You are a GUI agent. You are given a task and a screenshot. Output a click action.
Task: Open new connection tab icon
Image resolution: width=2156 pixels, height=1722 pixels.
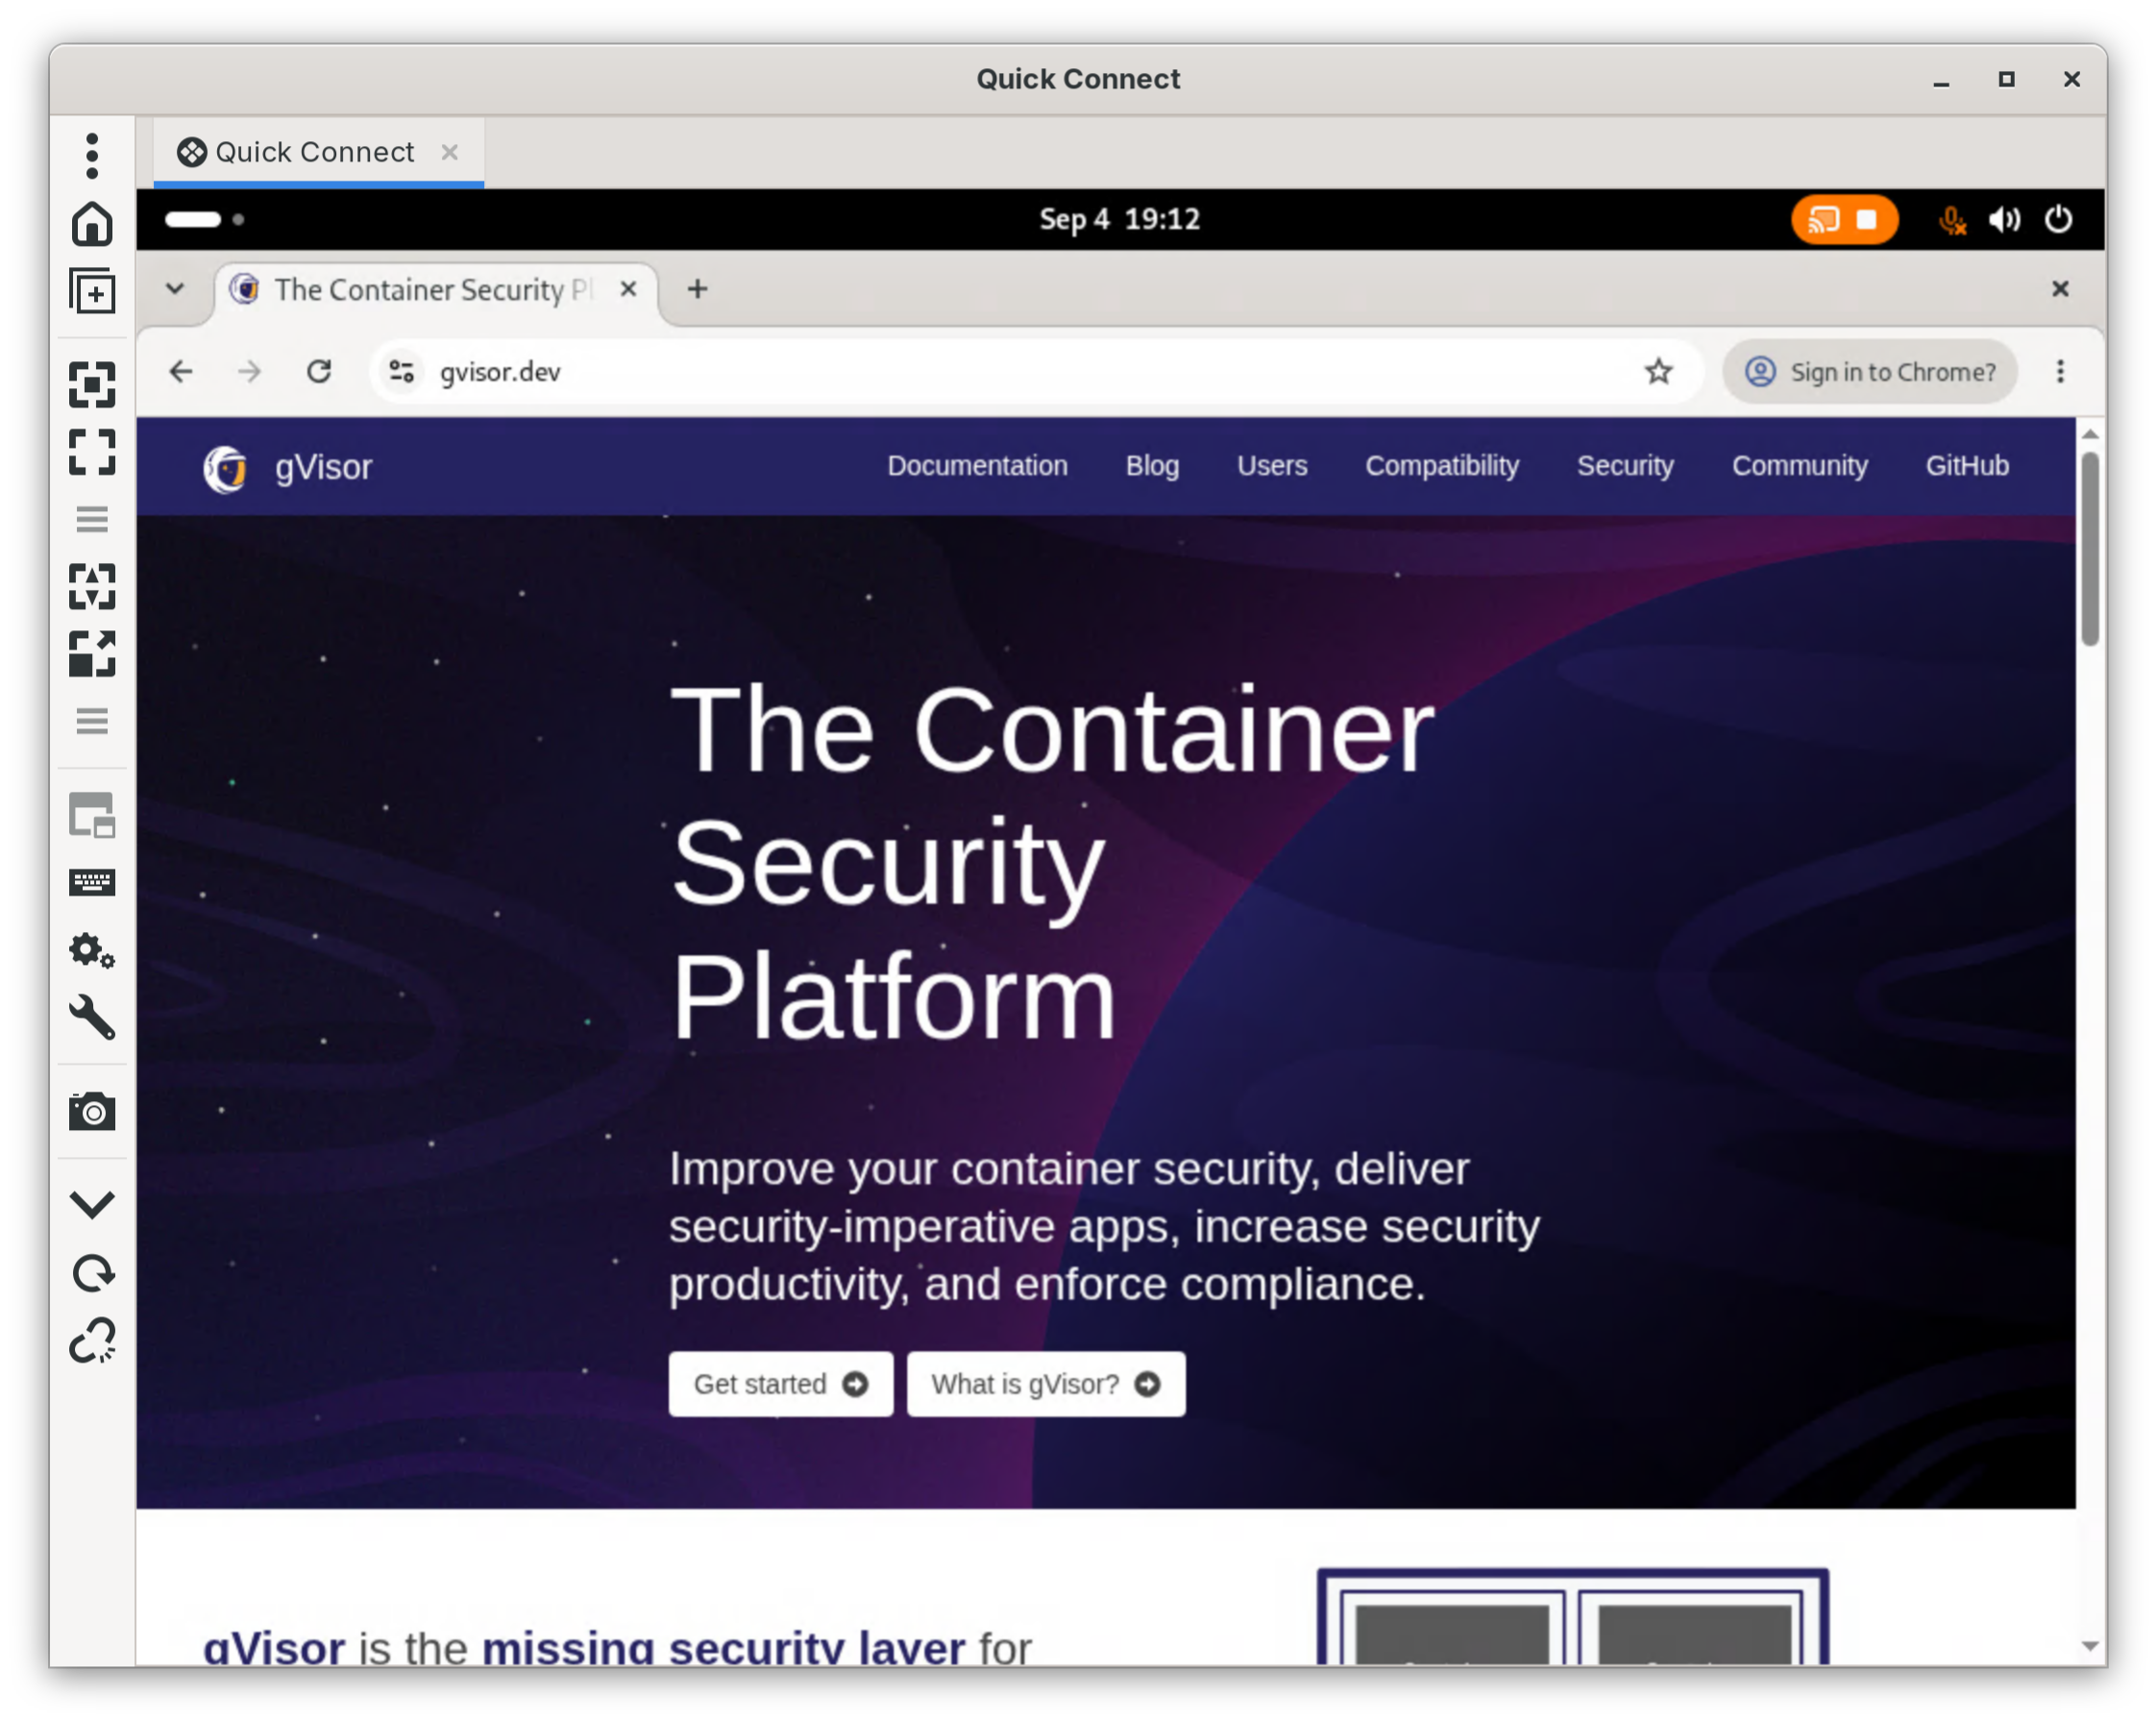coord(92,291)
